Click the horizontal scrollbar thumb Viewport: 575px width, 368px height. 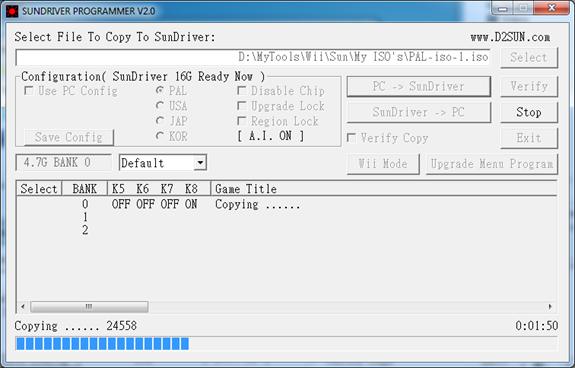tap(89, 306)
